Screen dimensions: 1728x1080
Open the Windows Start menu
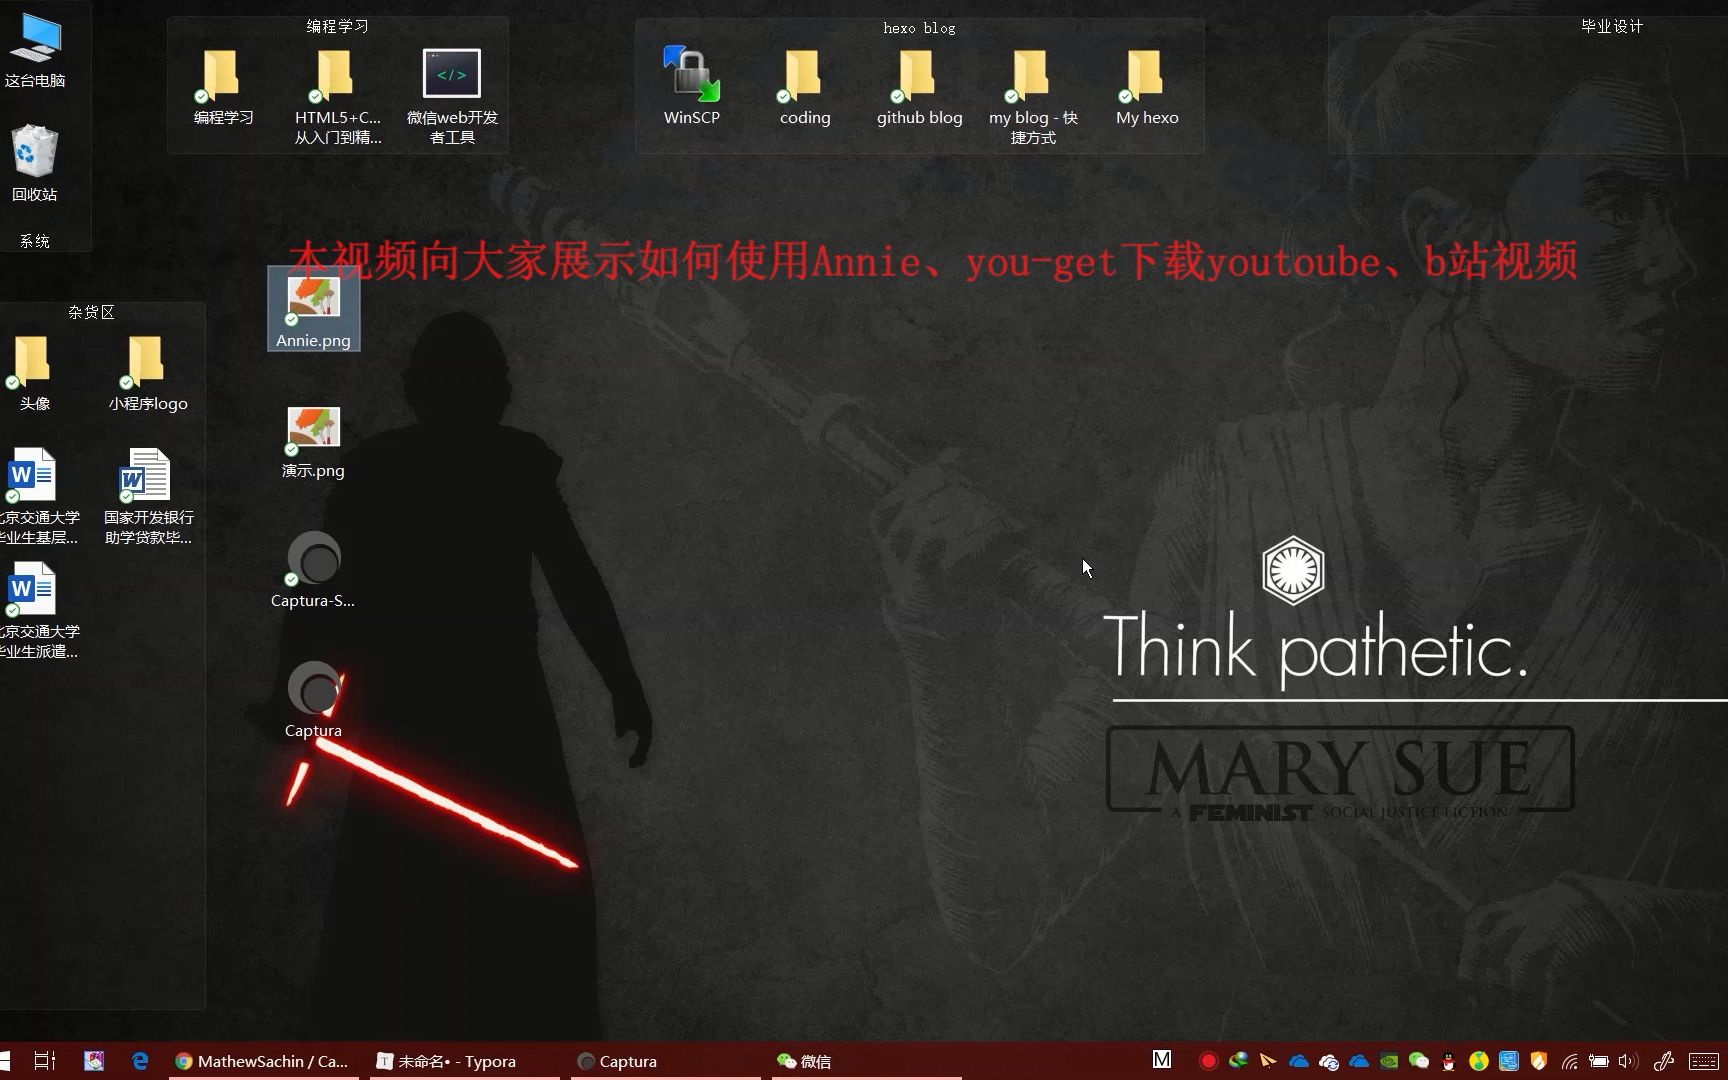(5, 1061)
